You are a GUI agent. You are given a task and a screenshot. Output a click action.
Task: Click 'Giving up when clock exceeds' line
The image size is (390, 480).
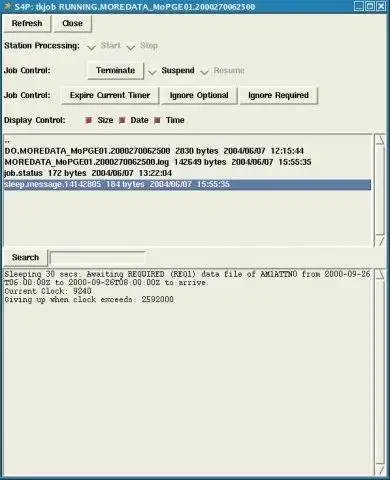(89, 300)
